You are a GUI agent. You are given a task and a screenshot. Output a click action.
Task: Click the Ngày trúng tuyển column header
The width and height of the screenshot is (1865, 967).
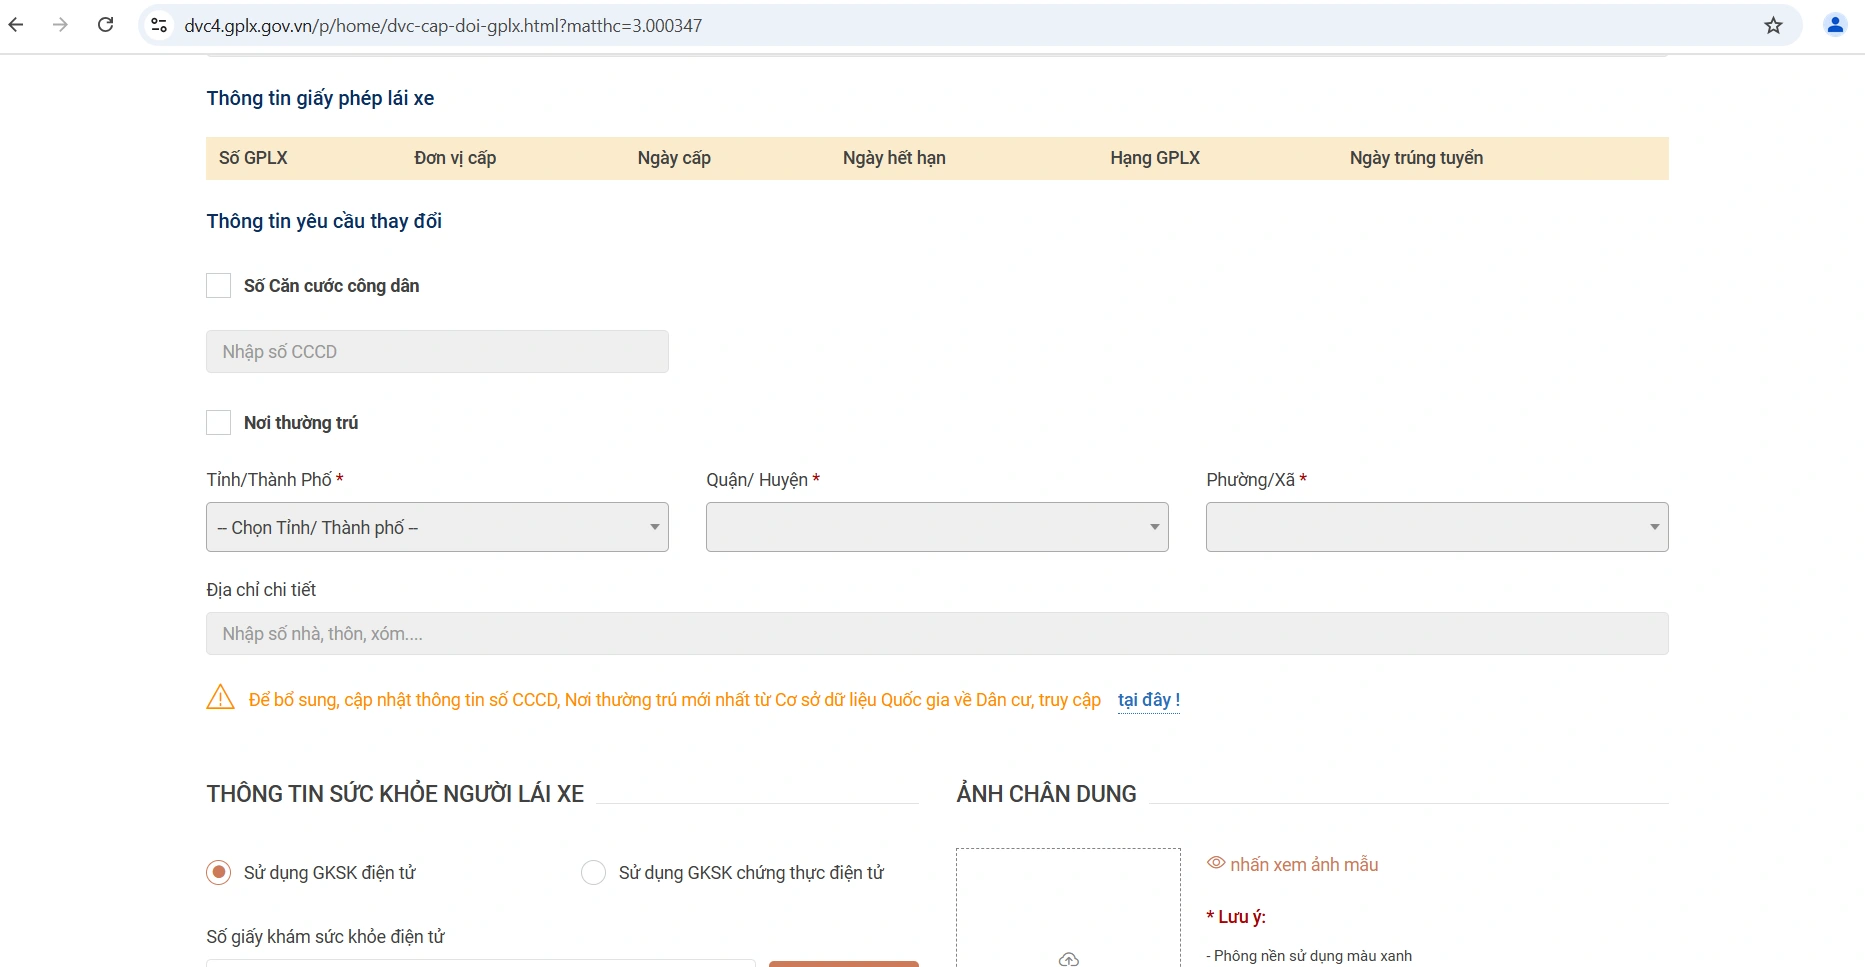[1416, 158]
